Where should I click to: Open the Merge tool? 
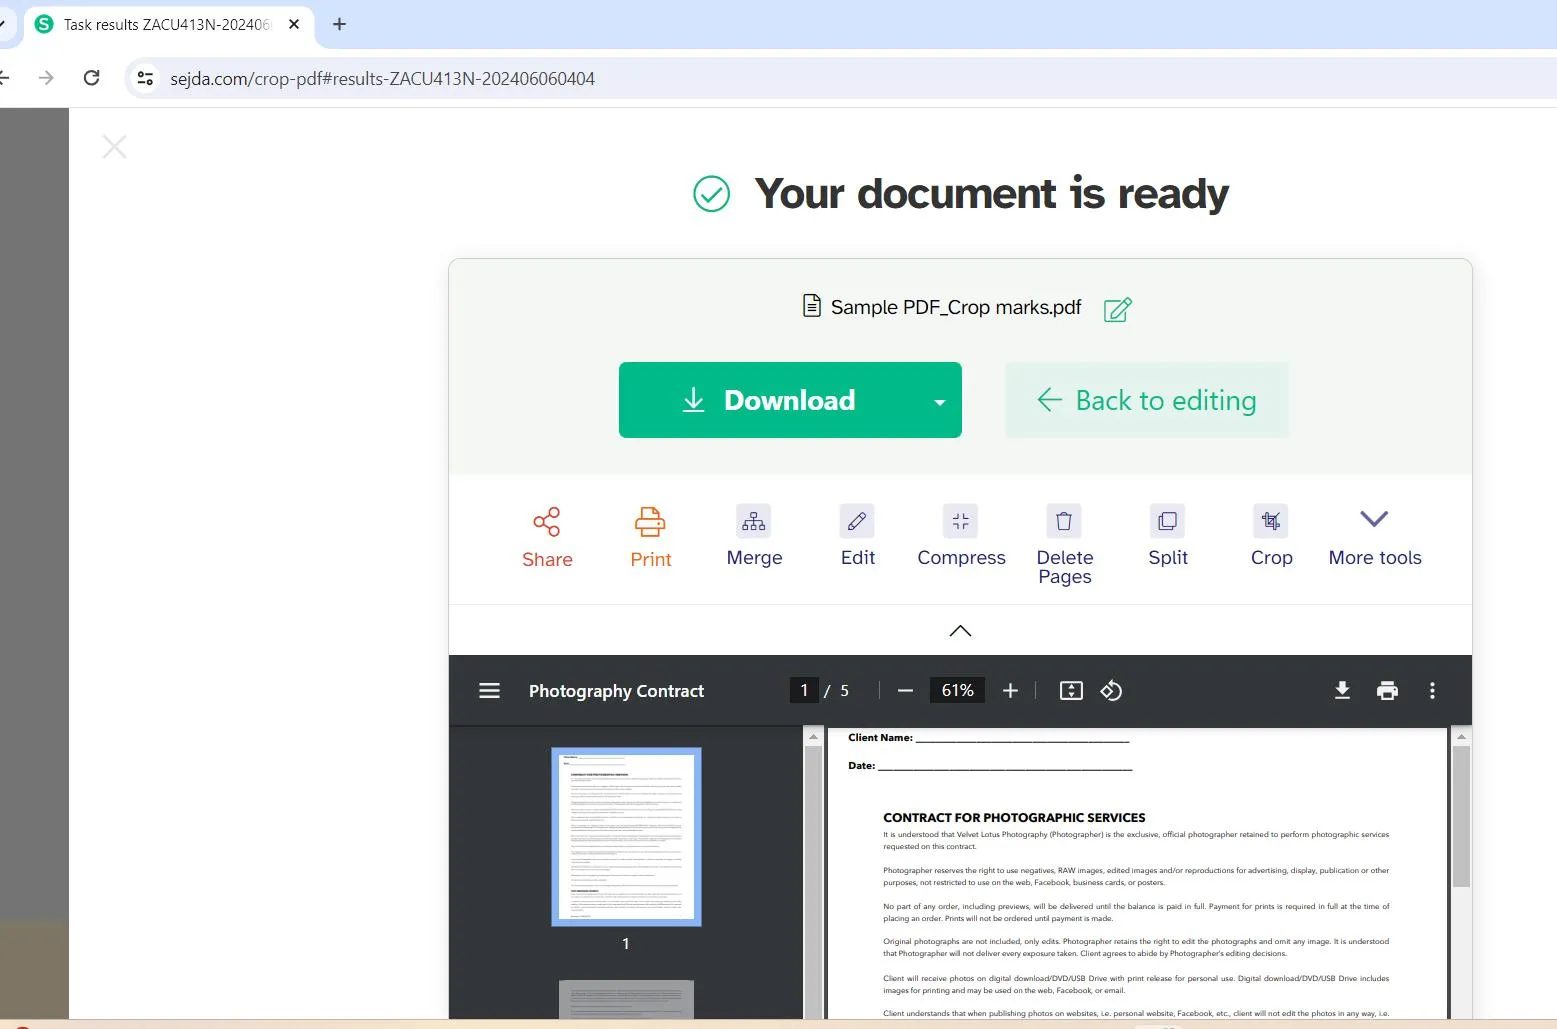coord(754,521)
